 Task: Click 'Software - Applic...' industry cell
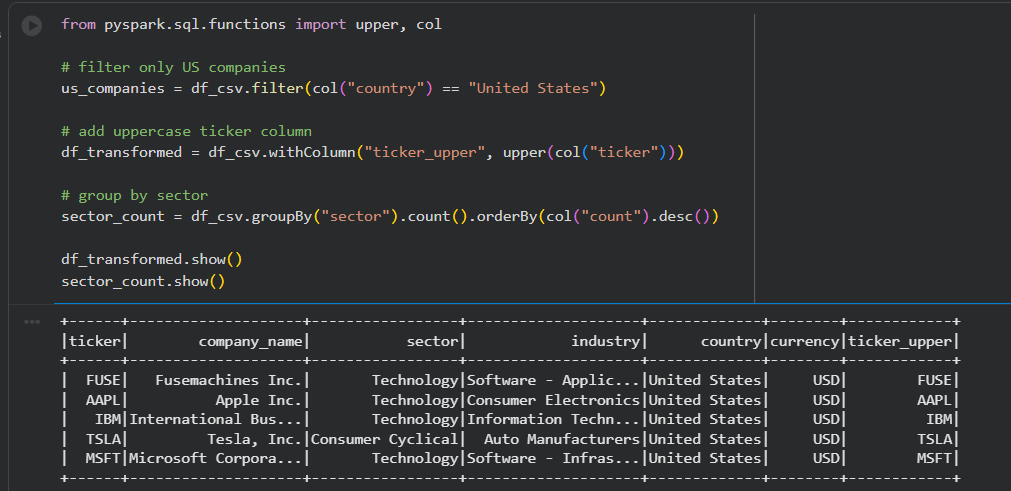553,380
